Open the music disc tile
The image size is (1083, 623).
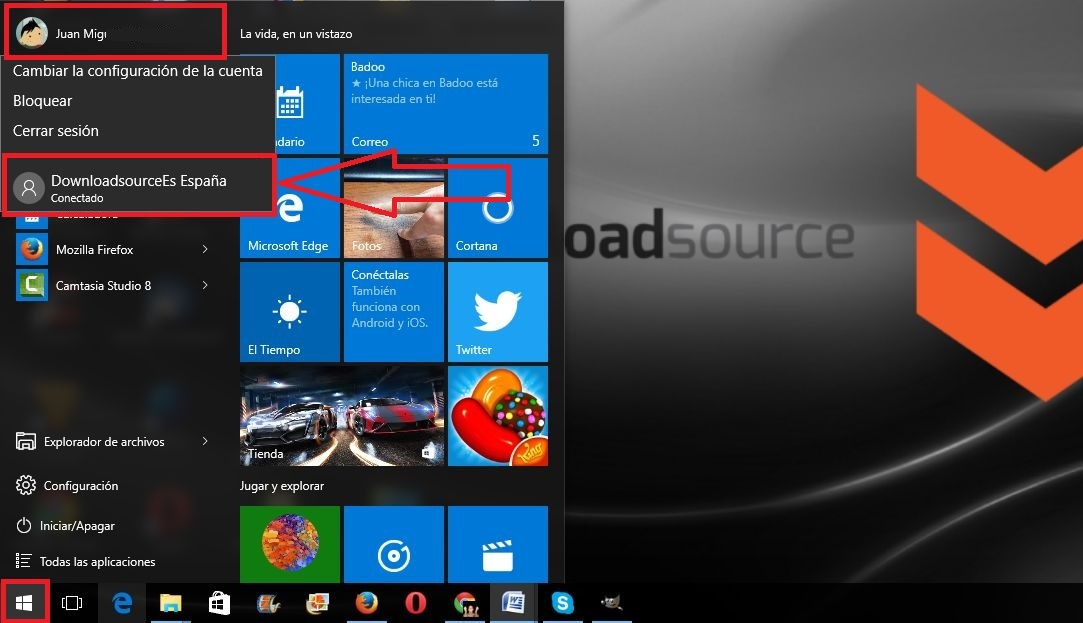(394, 544)
